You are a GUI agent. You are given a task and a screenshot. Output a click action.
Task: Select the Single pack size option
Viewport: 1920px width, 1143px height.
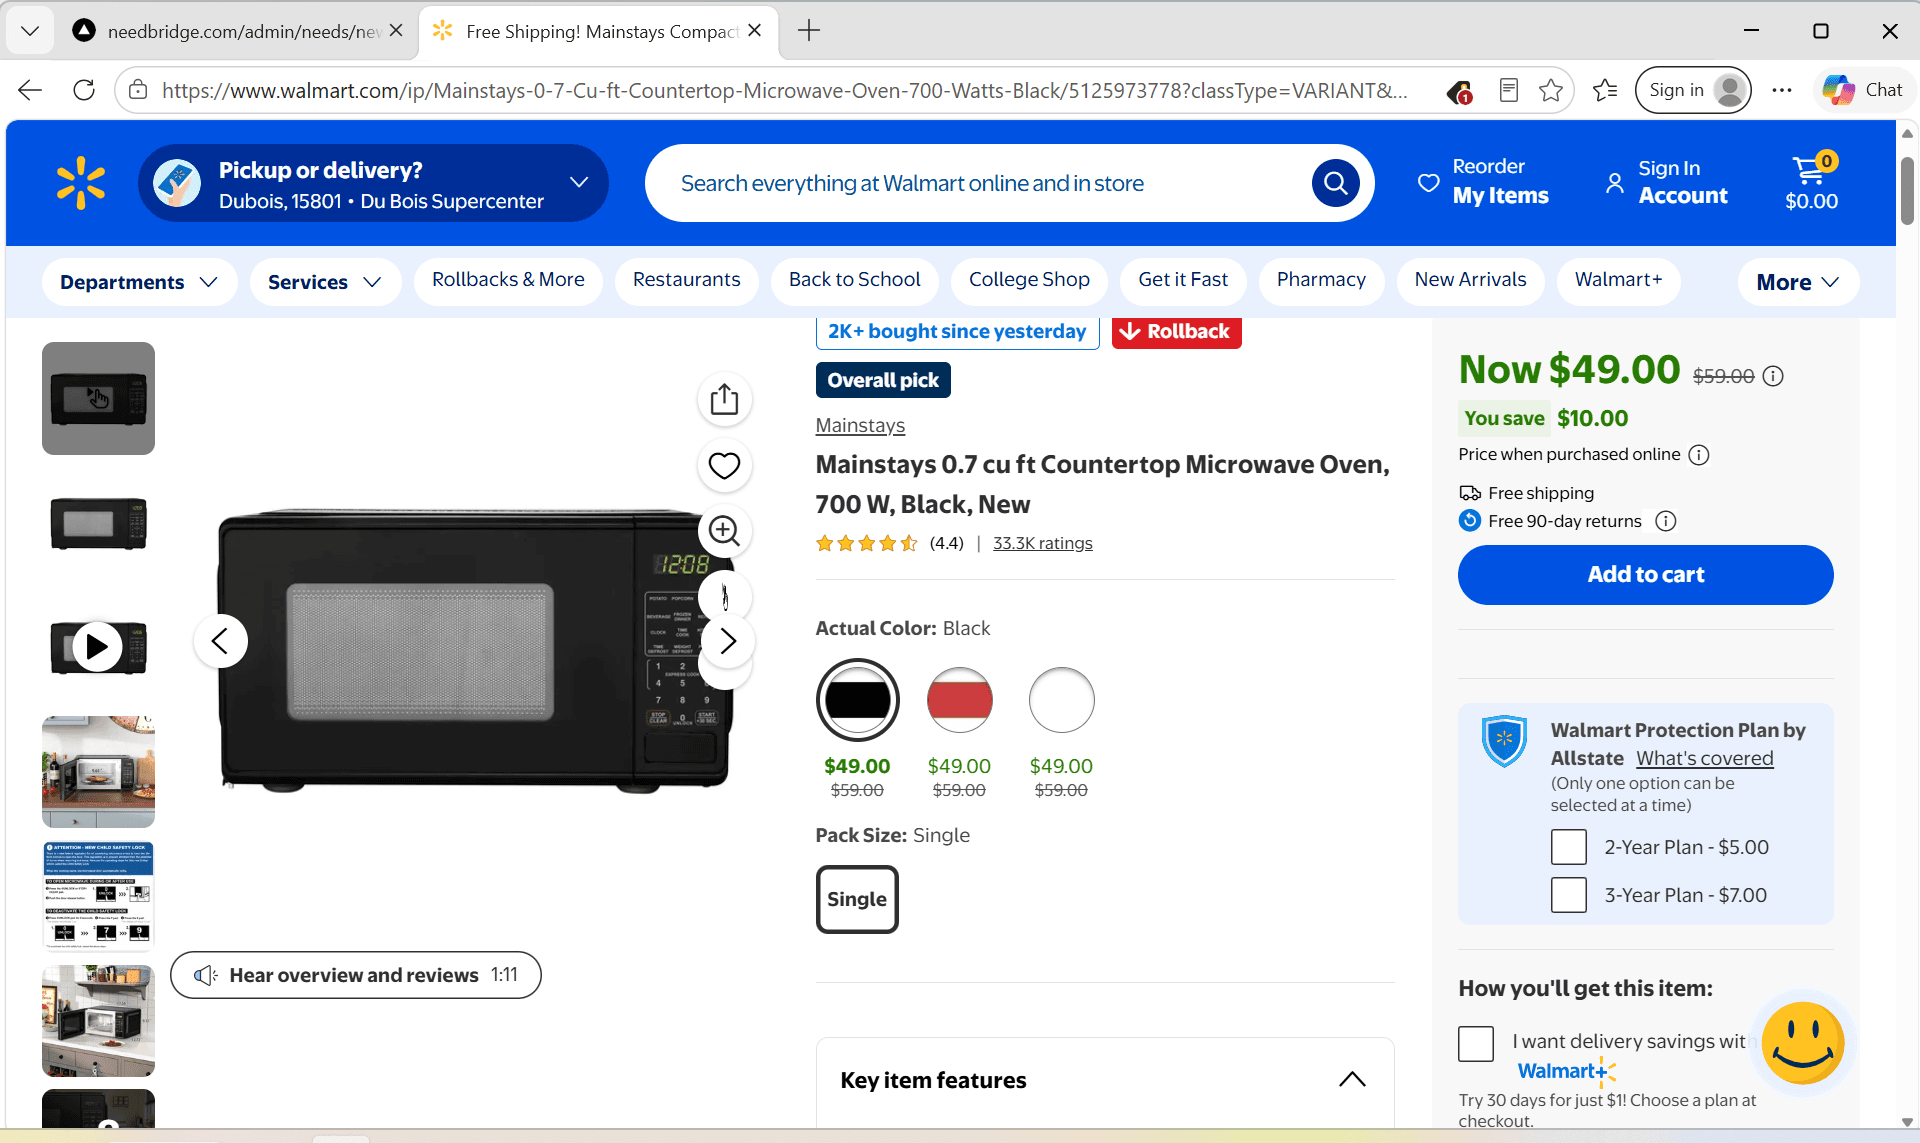pyautogui.click(x=857, y=899)
